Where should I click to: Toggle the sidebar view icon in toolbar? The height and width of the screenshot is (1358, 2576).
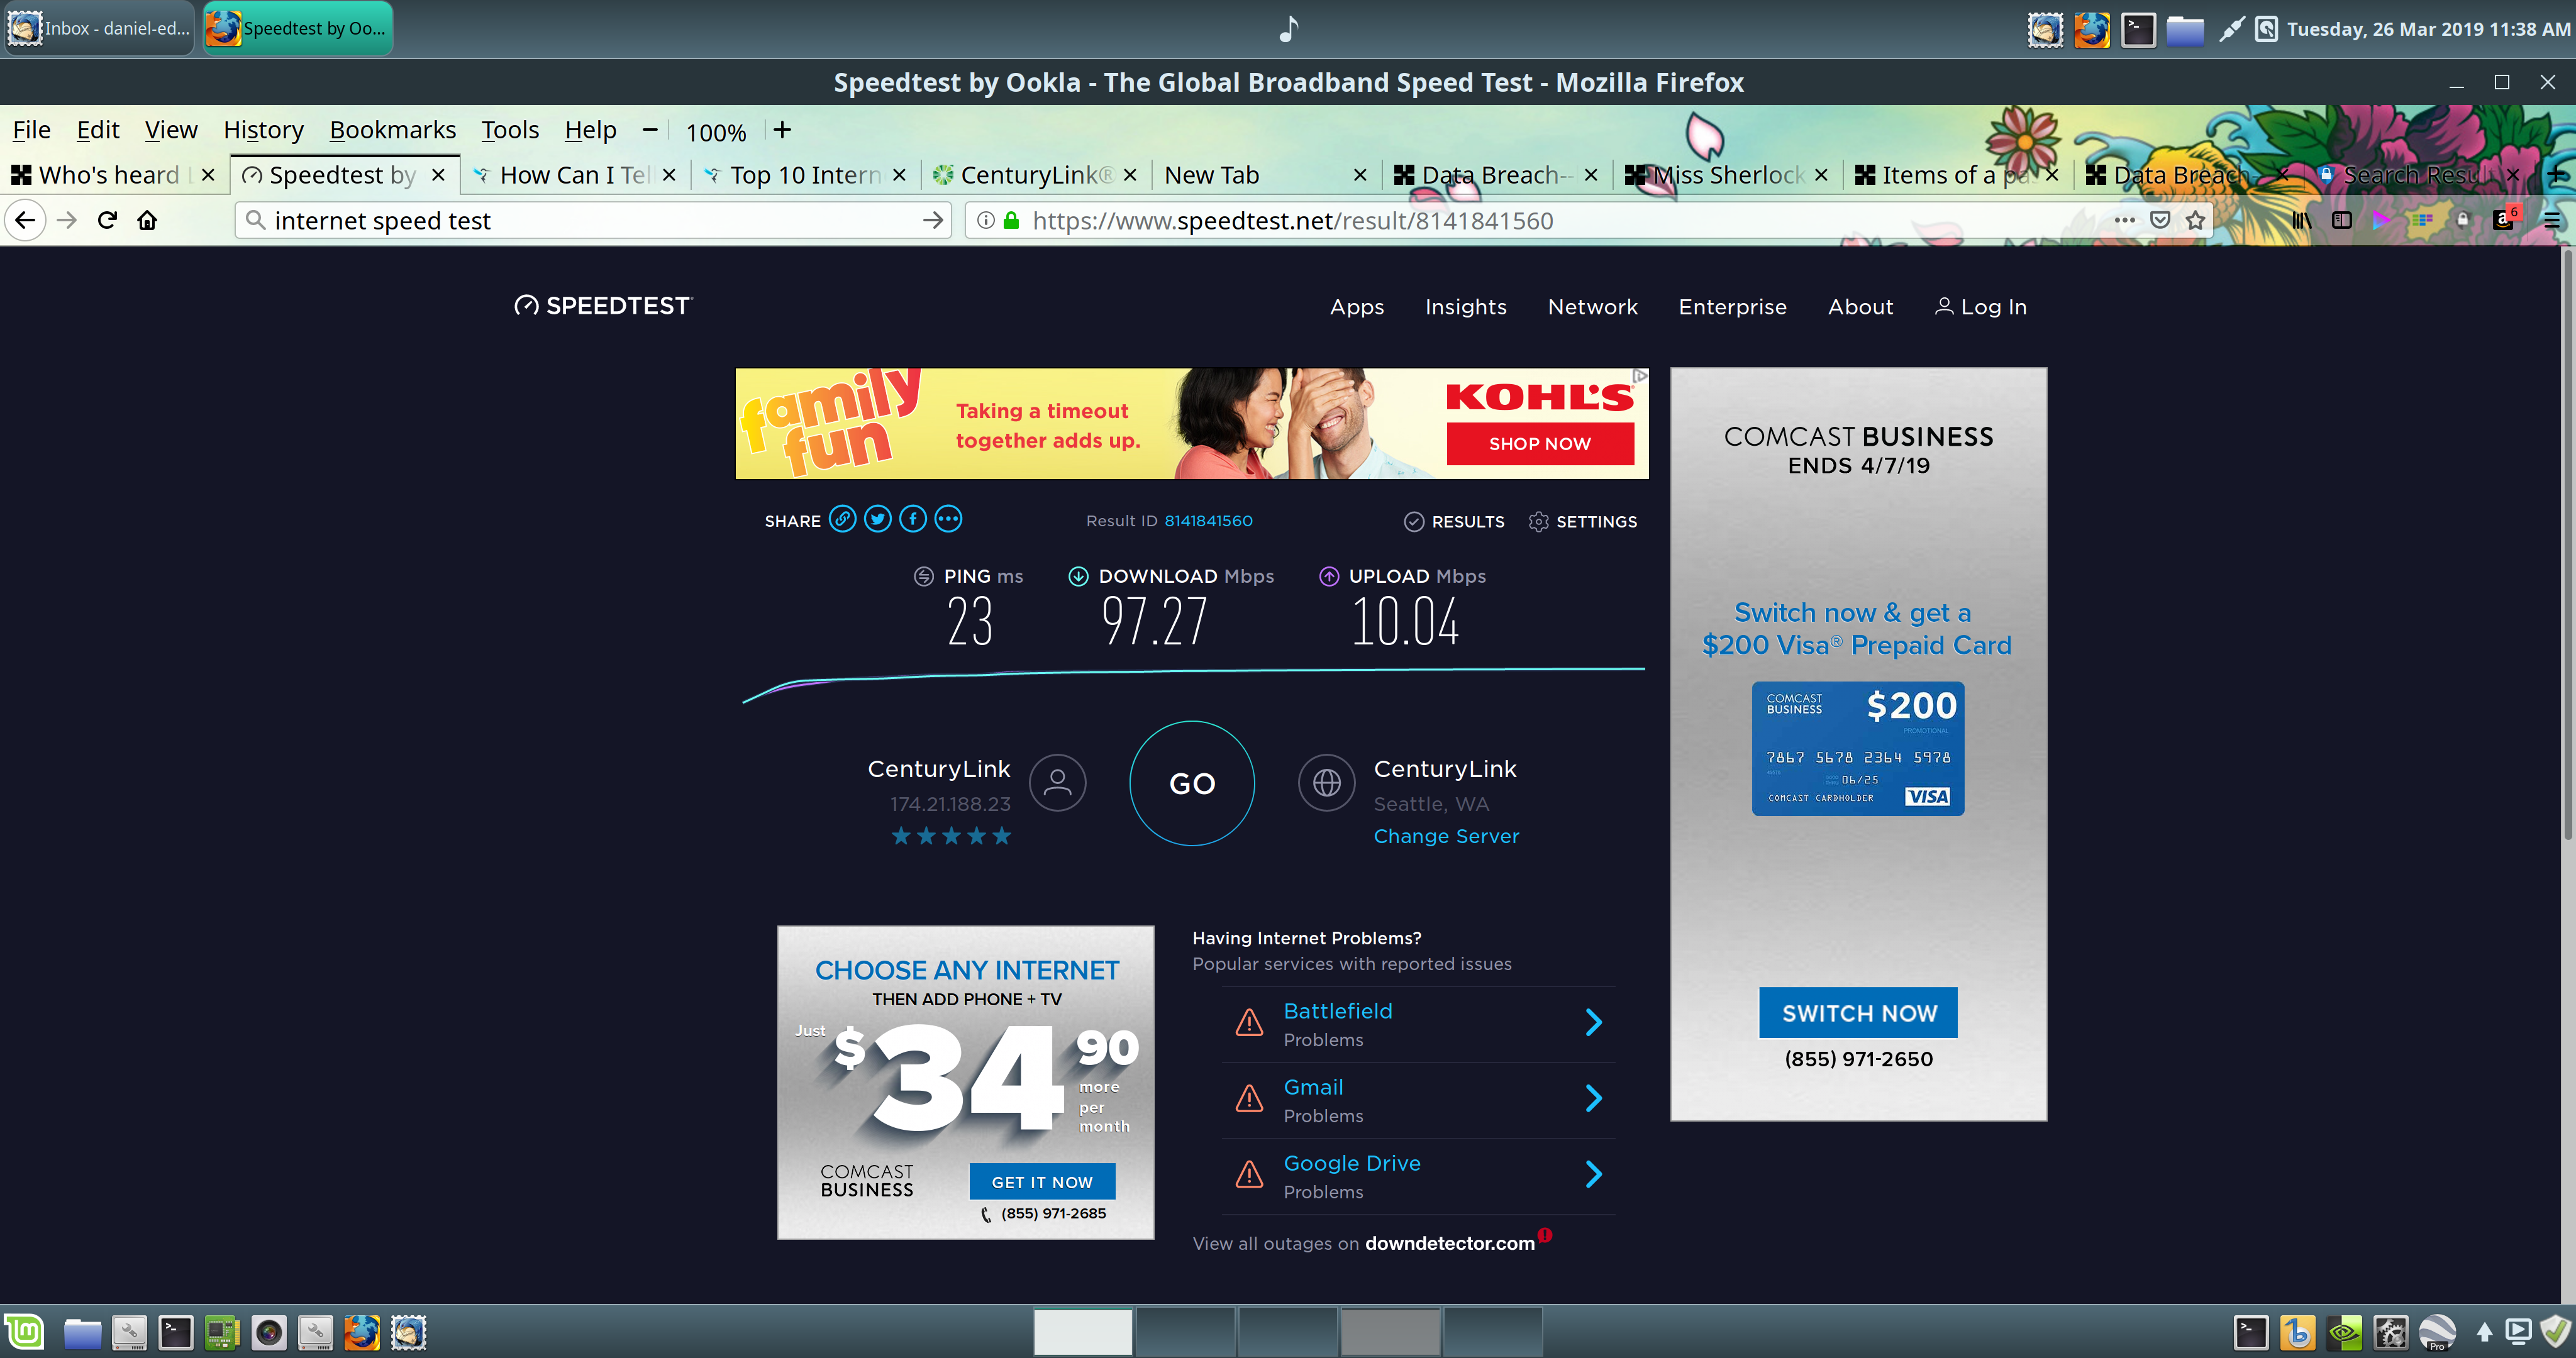coord(2341,220)
